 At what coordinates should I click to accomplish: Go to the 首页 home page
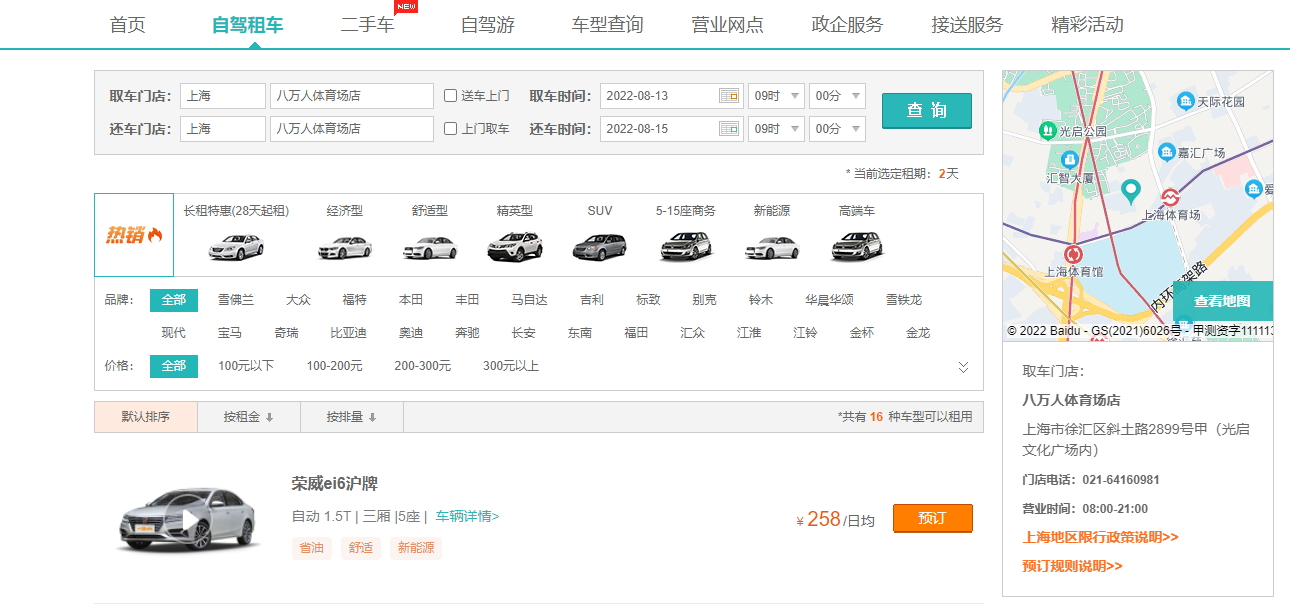point(128,25)
